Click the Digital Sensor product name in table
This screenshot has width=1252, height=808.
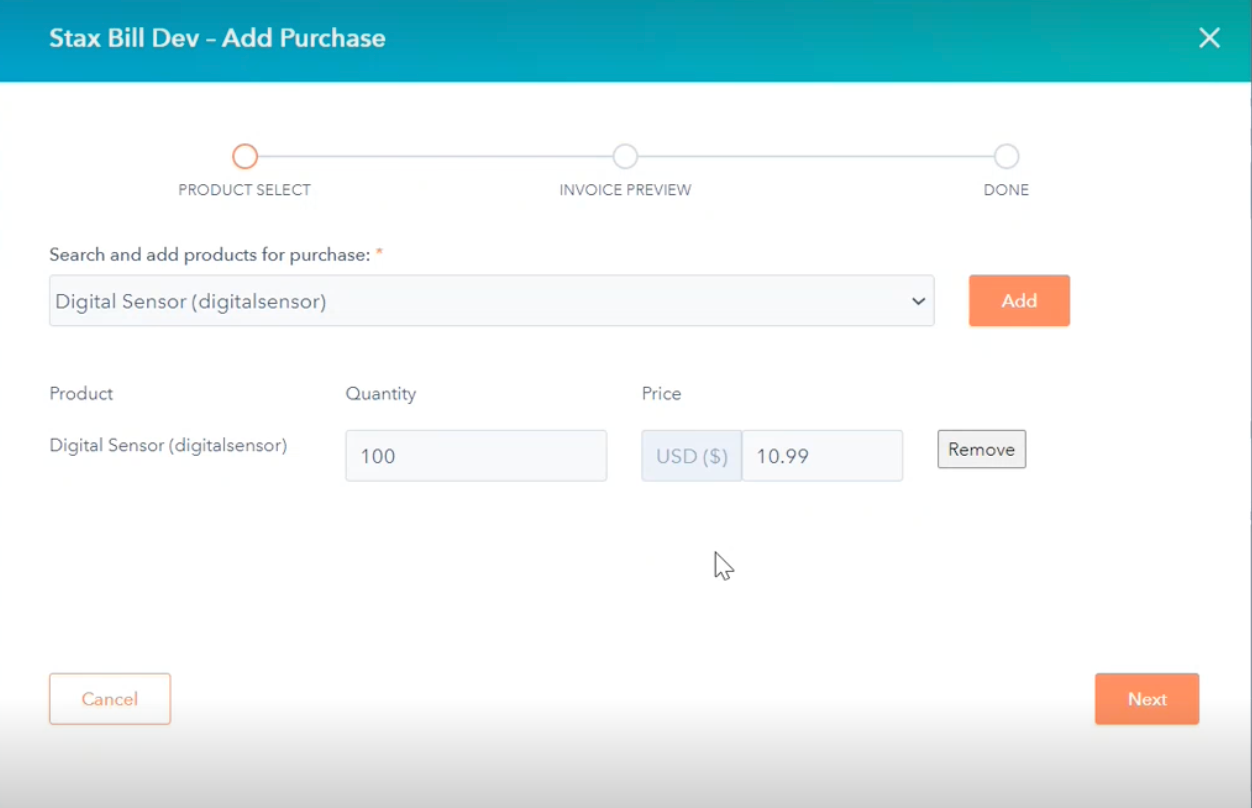click(x=168, y=445)
